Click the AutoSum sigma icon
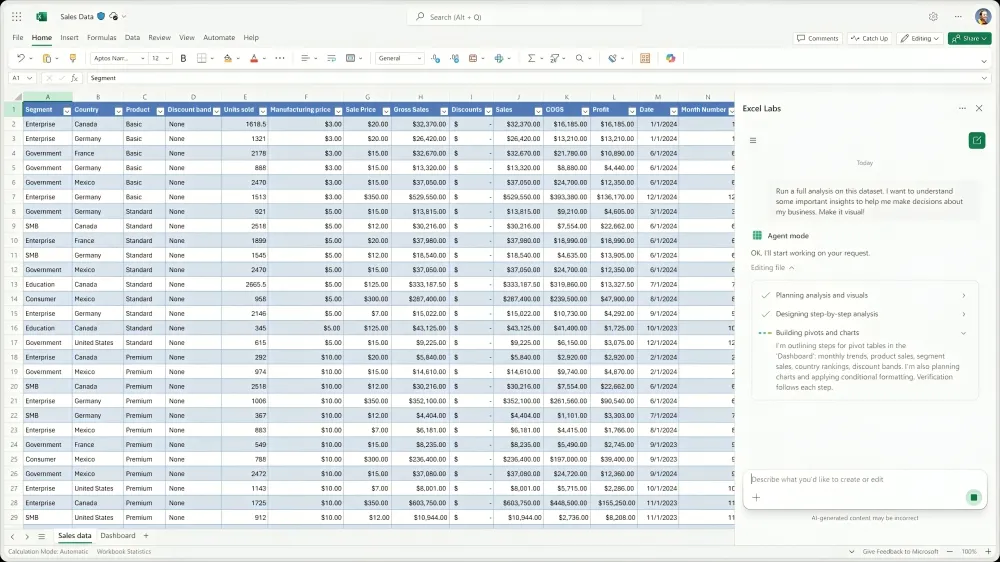 coord(531,59)
